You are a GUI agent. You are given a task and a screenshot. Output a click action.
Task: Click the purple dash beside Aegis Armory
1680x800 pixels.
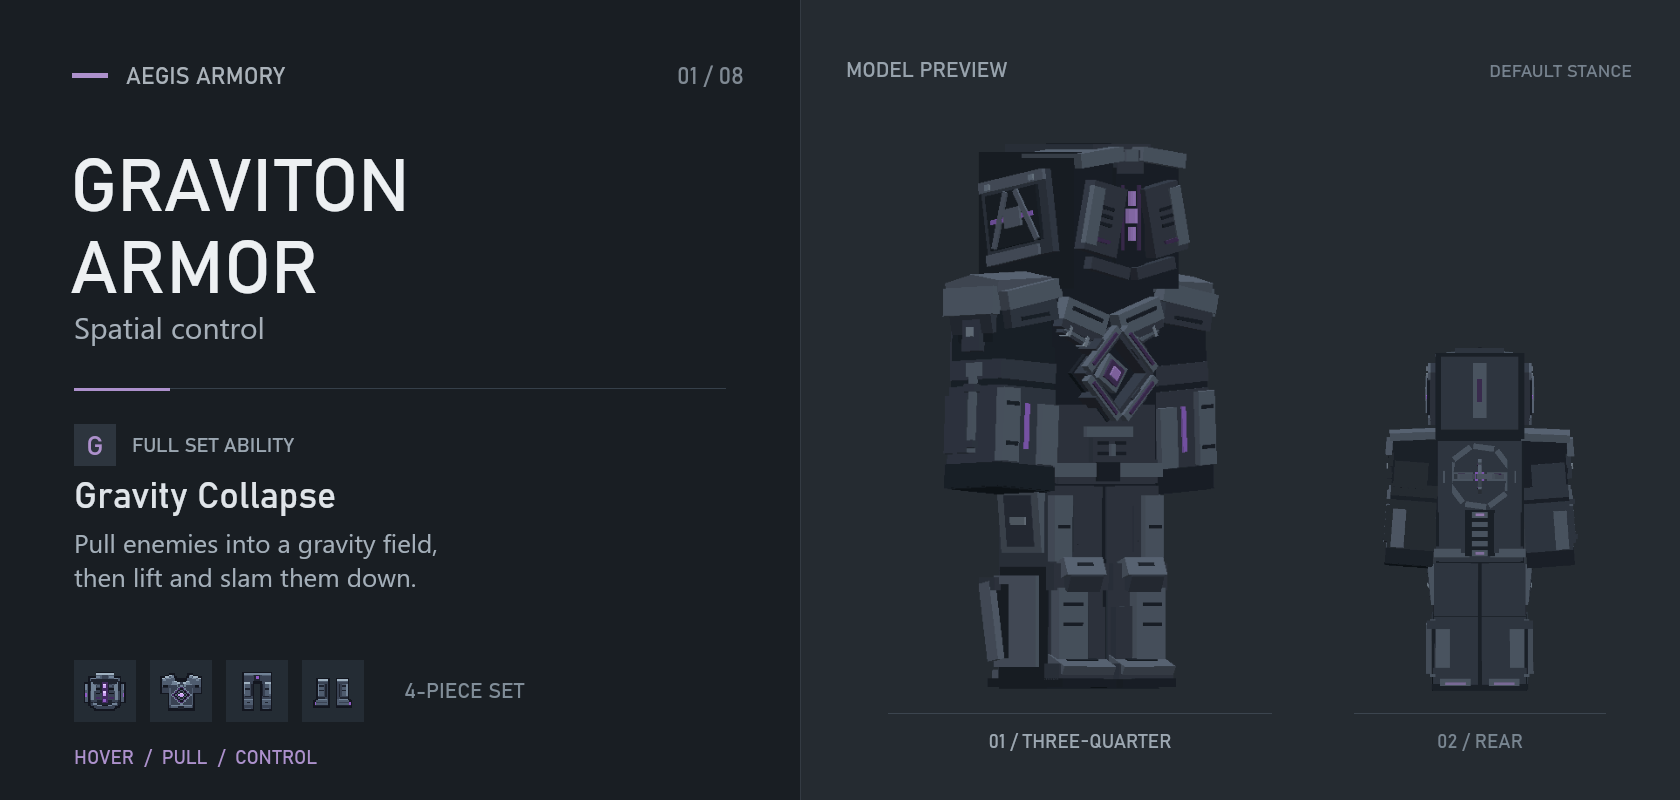(x=90, y=75)
